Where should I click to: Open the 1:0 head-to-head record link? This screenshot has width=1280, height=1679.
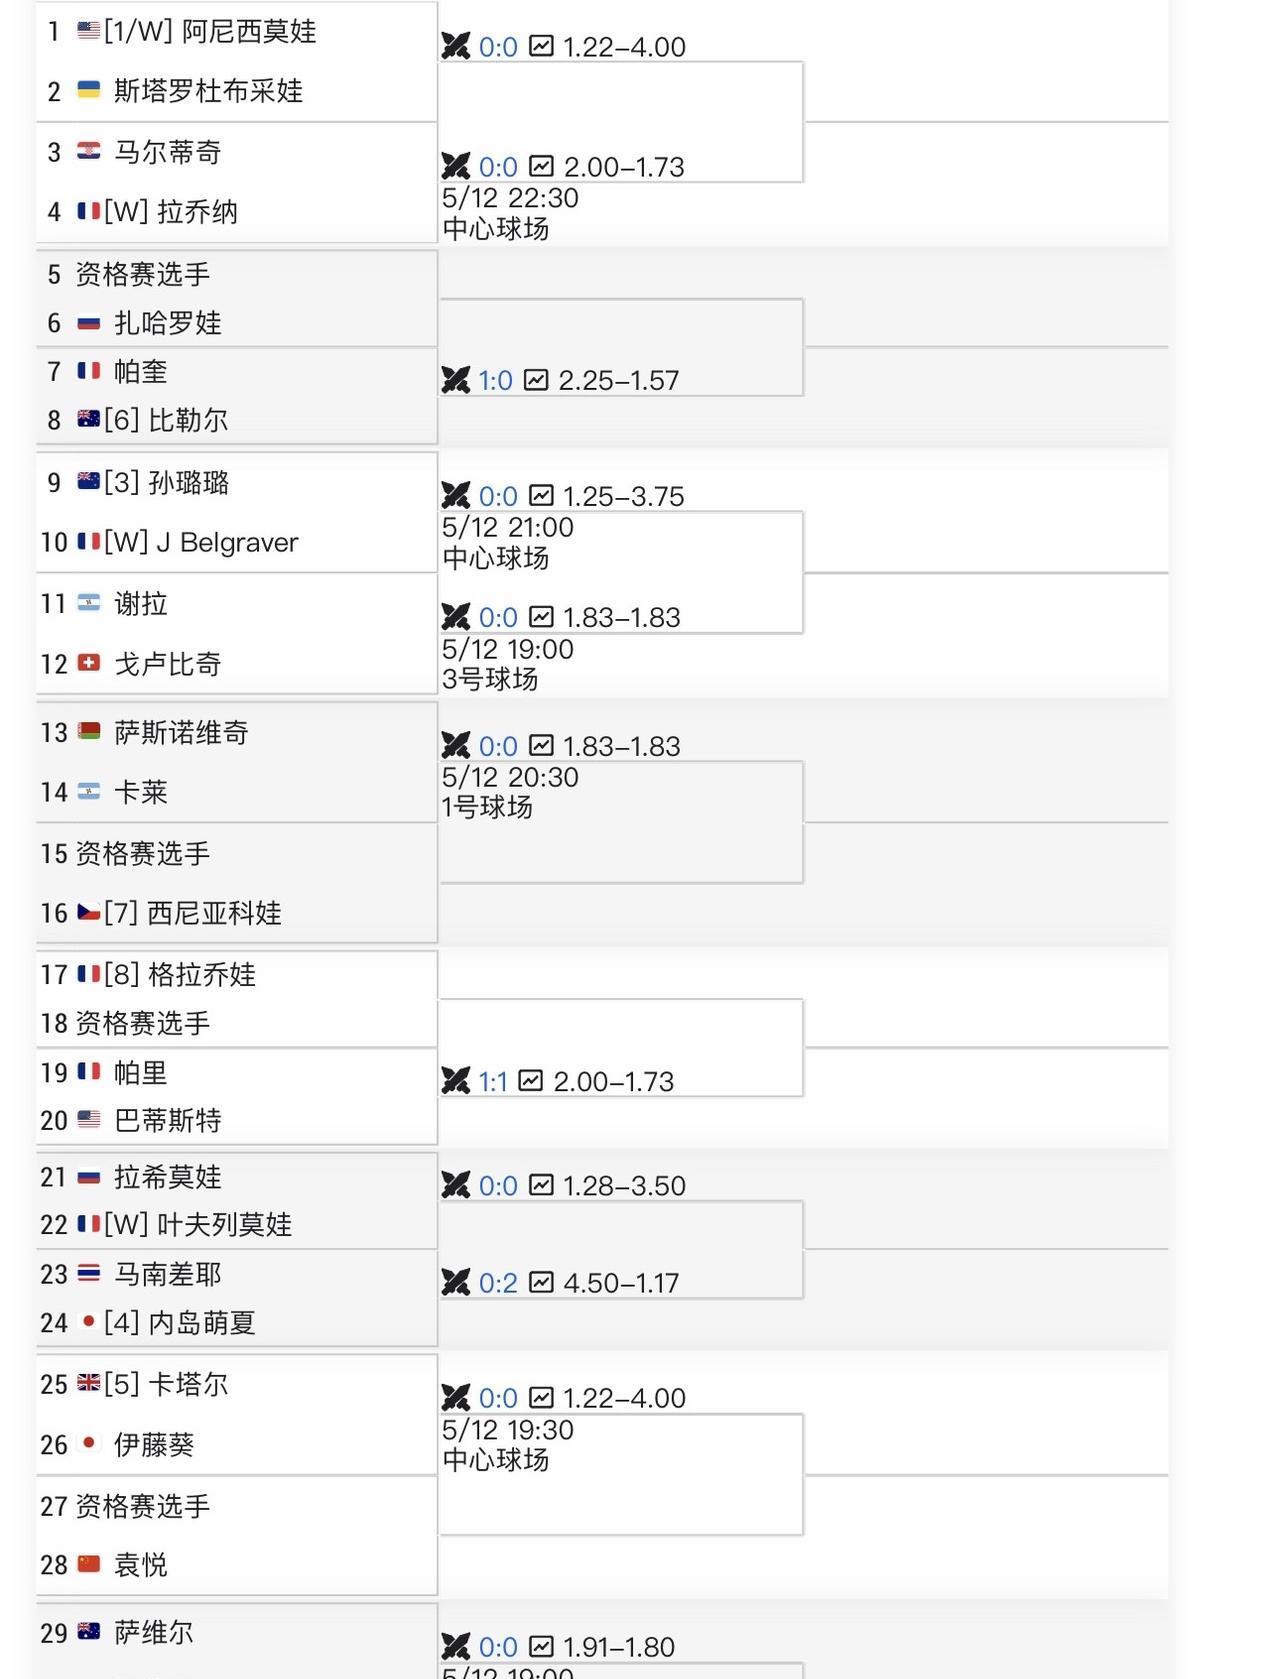(495, 380)
